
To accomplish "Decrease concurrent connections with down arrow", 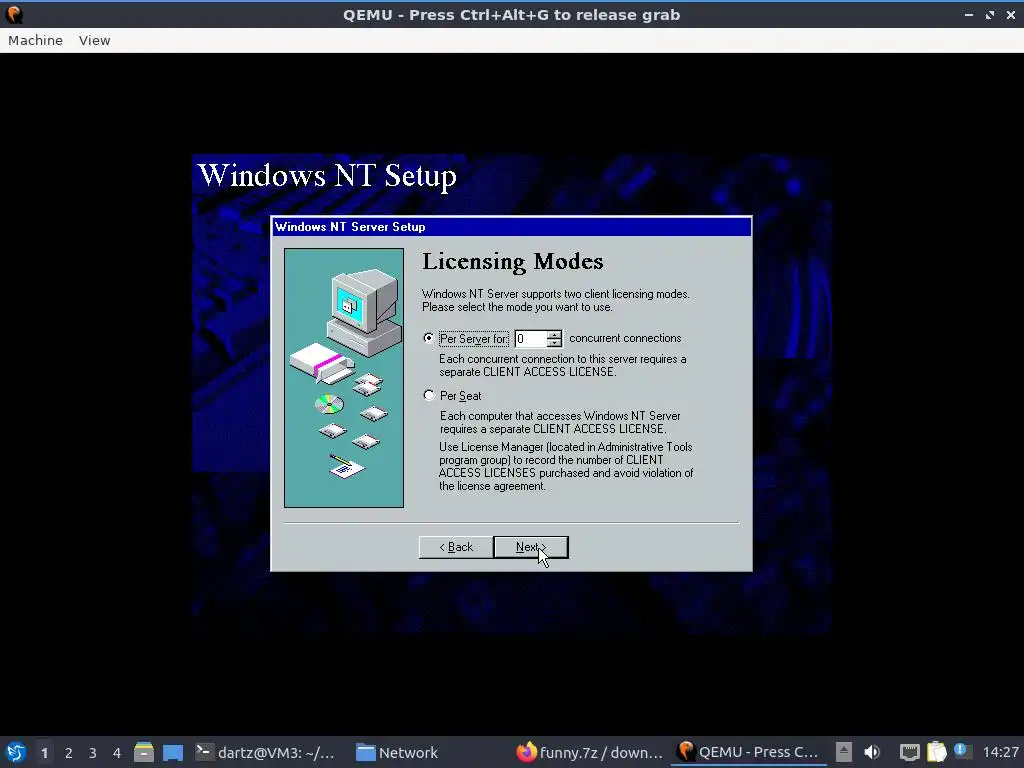I will pyautogui.click(x=554, y=342).
